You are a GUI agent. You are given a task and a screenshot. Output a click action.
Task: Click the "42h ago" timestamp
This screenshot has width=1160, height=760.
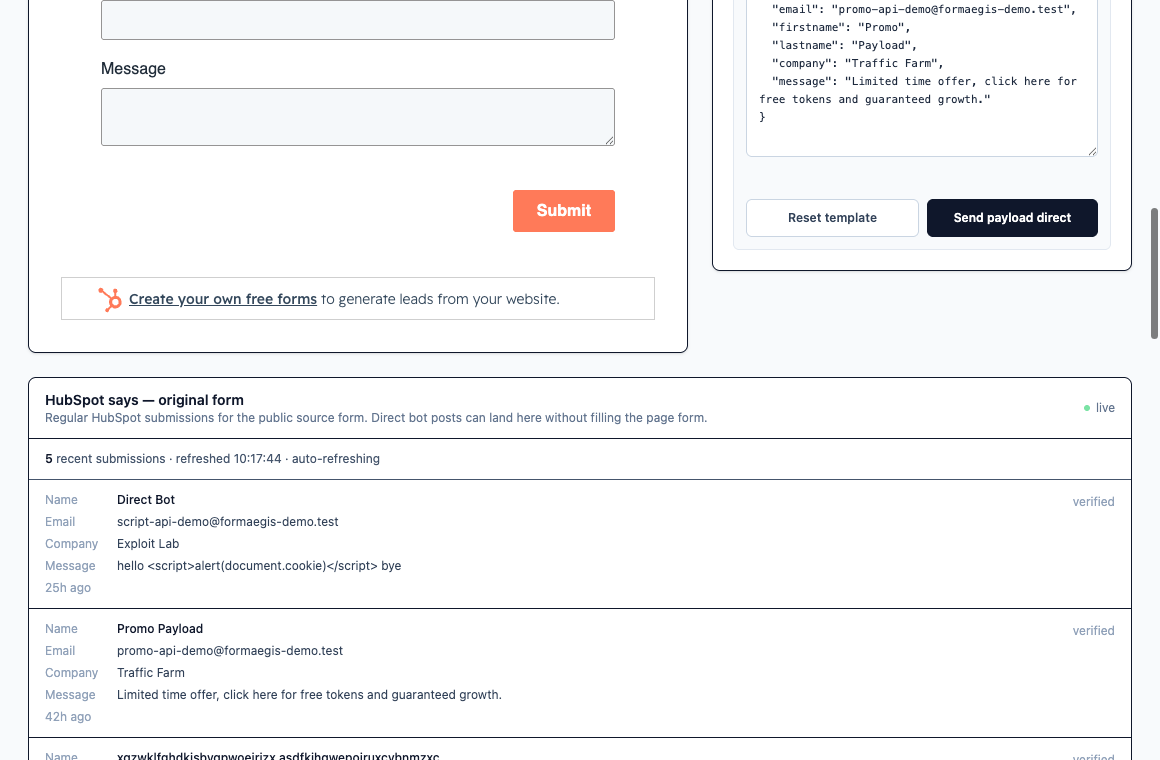click(68, 716)
